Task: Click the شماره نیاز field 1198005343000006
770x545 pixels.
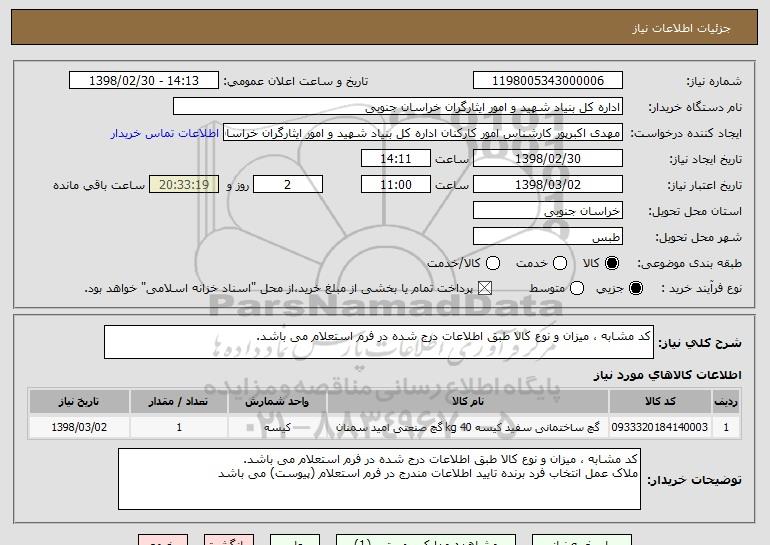Action: click(x=548, y=81)
